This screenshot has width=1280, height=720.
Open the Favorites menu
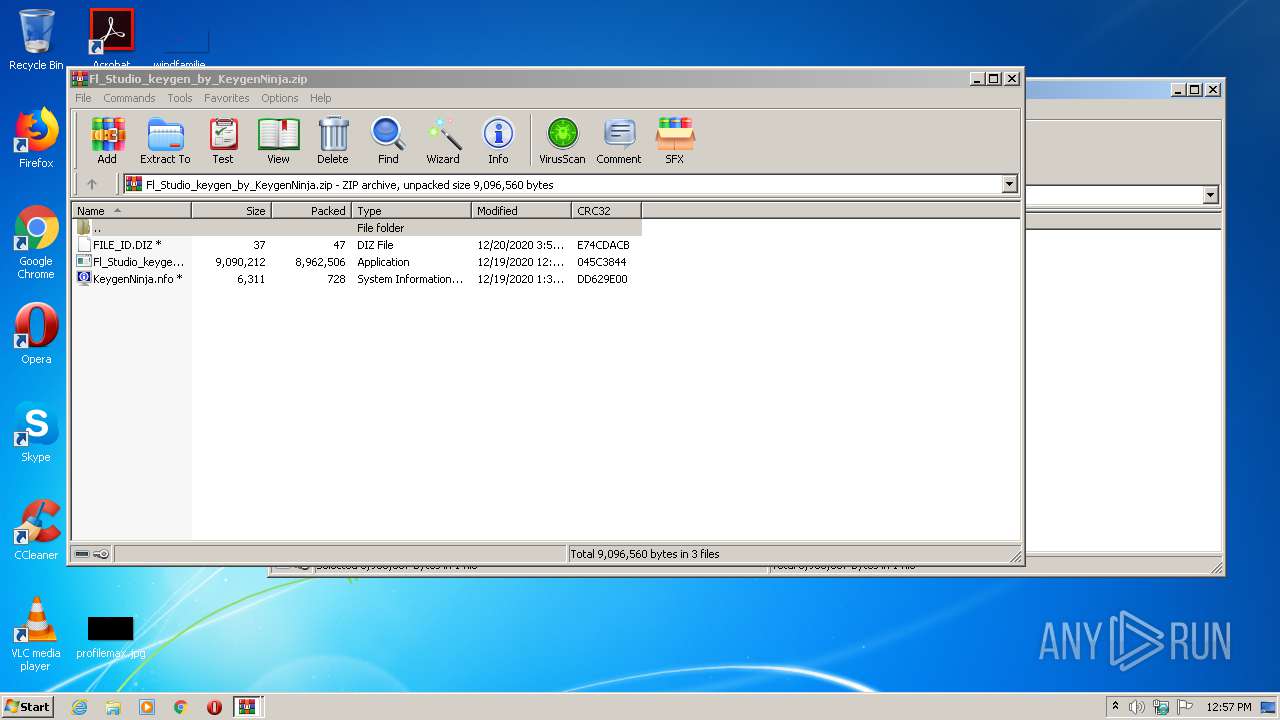(x=227, y=98)
